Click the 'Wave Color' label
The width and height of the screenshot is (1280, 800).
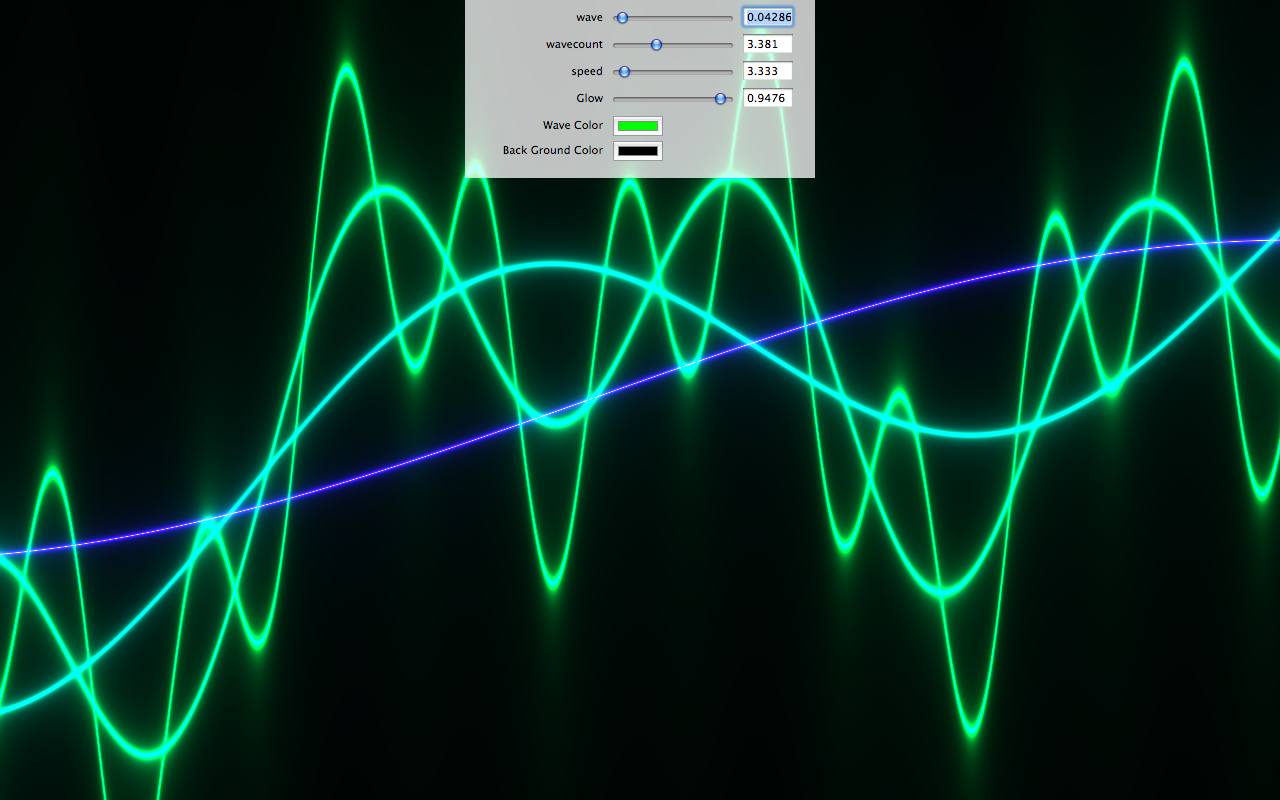click(x=573, y=125)
